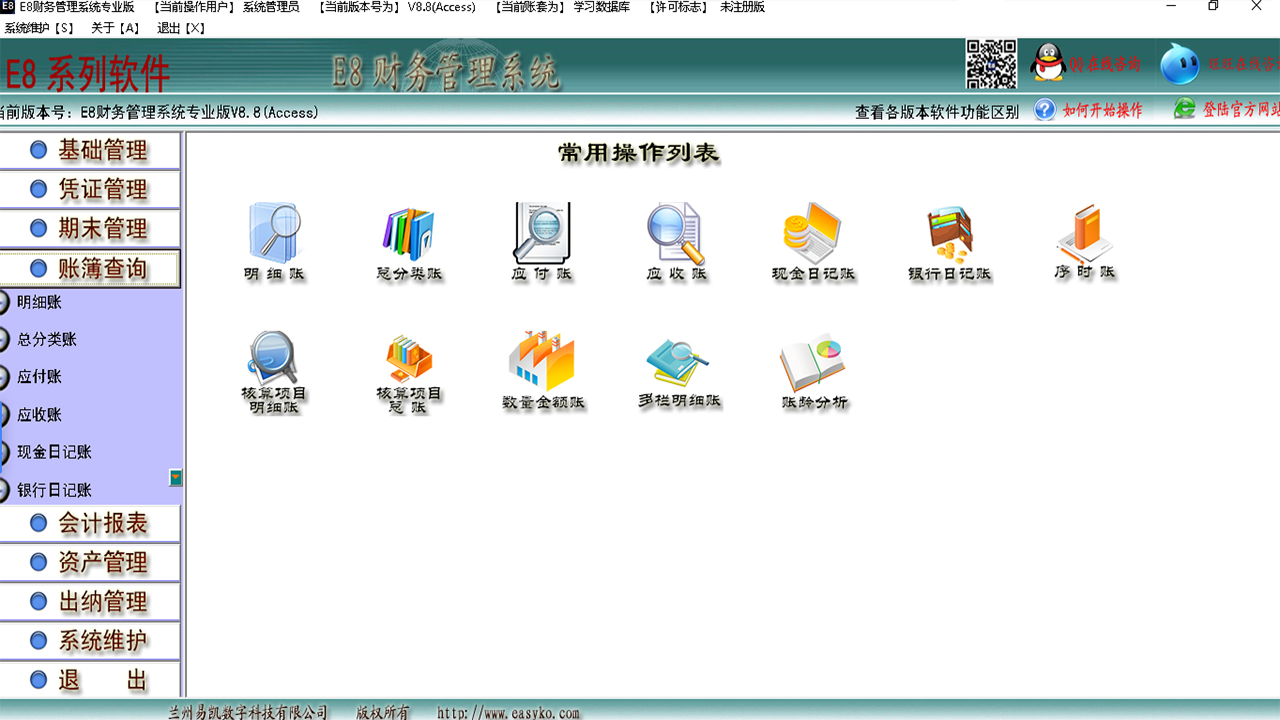1280x720 pixels.
Task: Click the QQ online support icon
Action: (1045, 62)
